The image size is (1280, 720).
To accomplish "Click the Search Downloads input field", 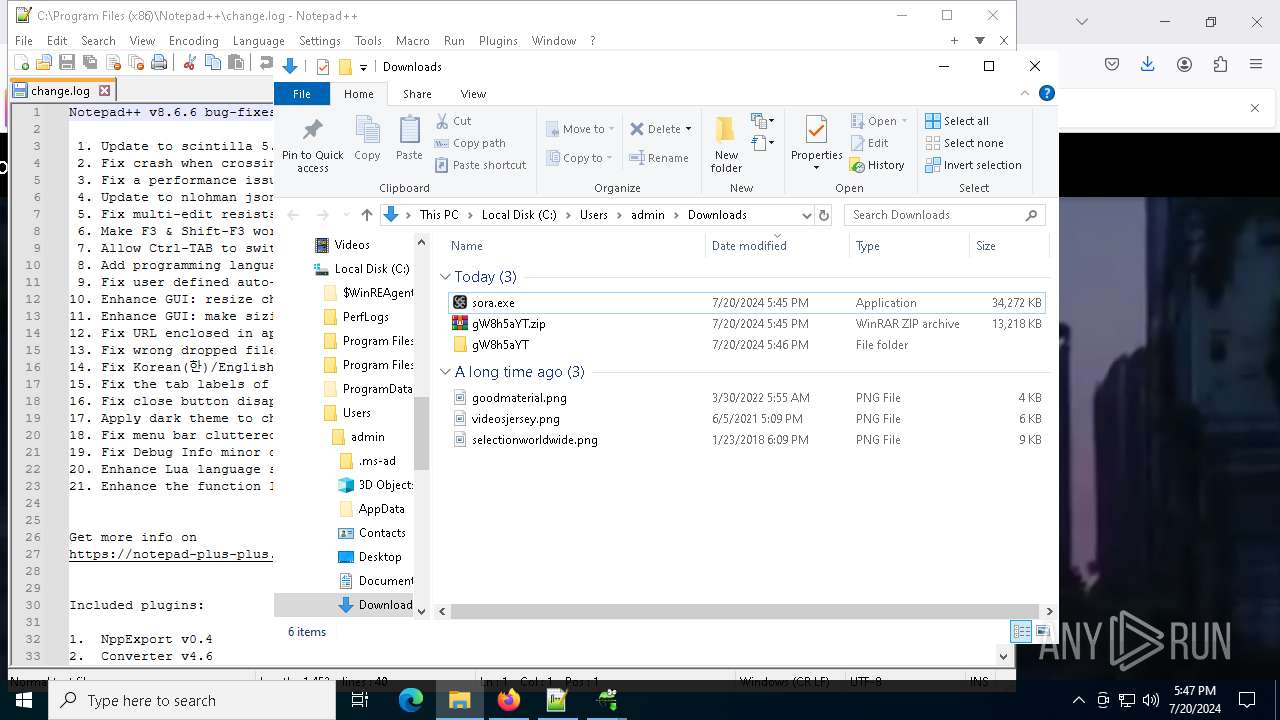I will [945, 215].
